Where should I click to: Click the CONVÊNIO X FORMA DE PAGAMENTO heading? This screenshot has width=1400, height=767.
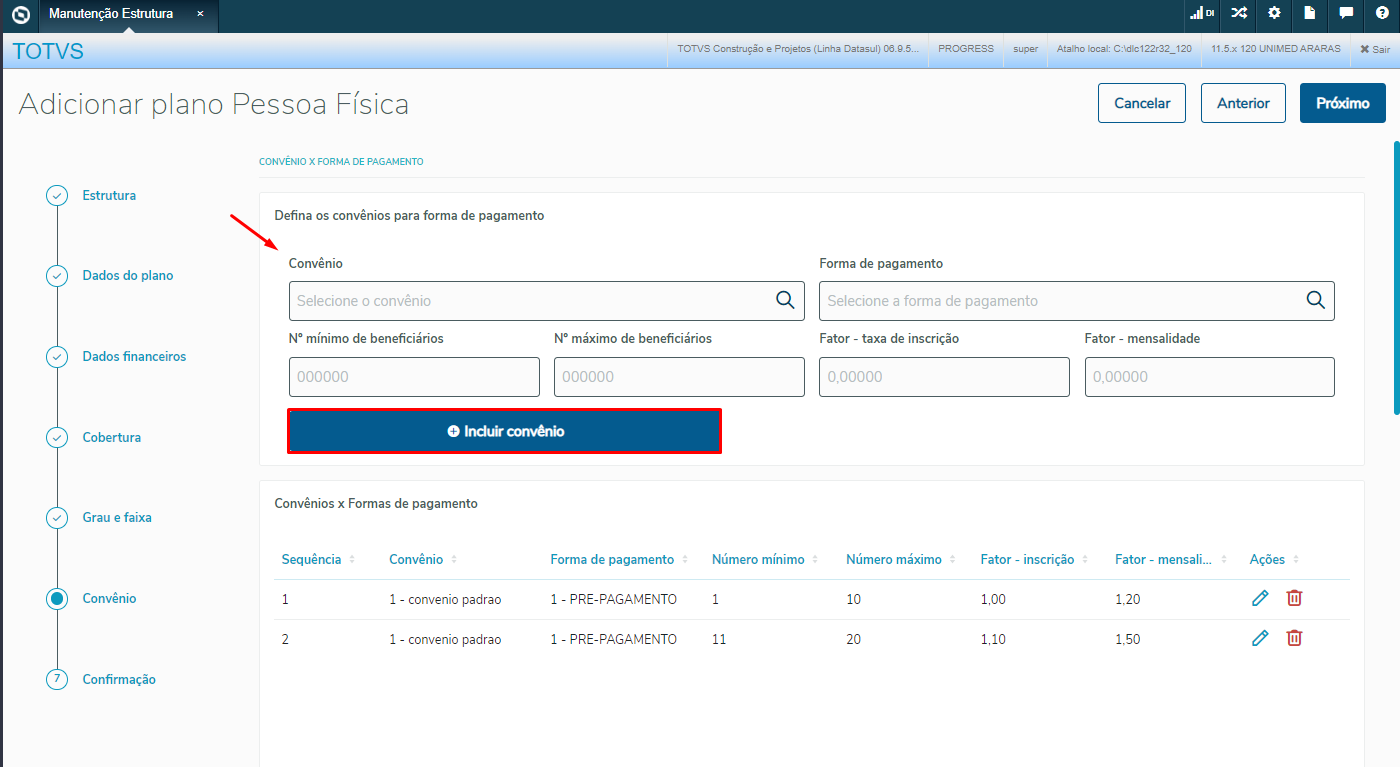[x=341, y=161]
